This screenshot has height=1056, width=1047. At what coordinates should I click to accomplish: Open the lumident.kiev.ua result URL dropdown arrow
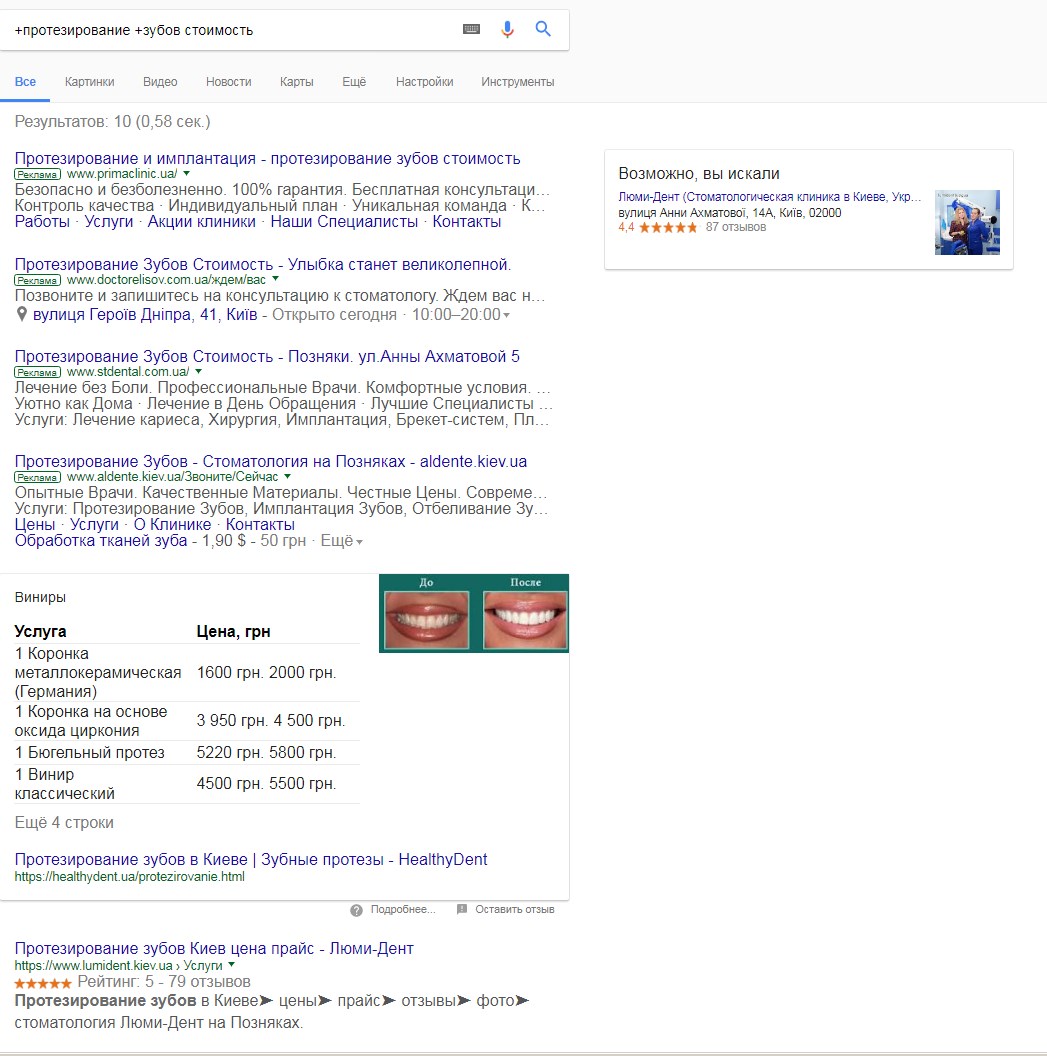tap(231, 965)
